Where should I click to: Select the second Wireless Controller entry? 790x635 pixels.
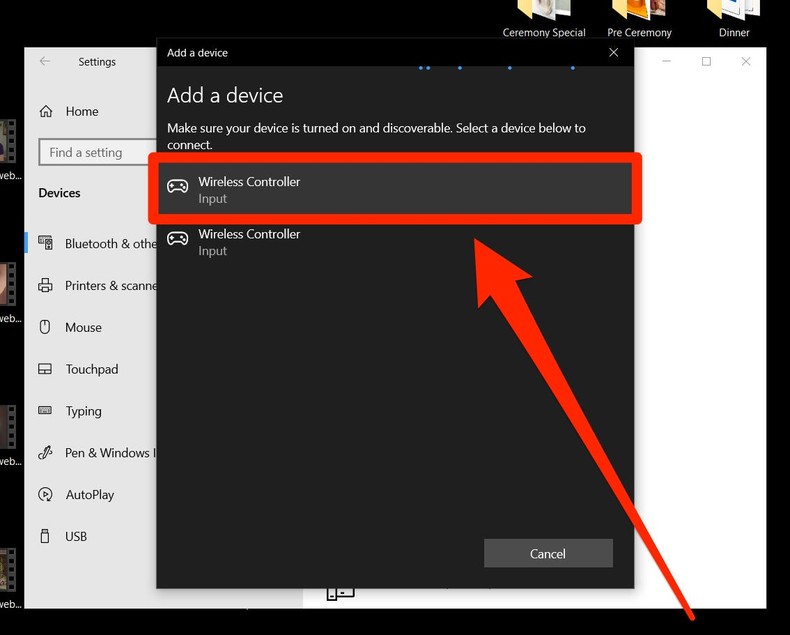coord(394,242)
